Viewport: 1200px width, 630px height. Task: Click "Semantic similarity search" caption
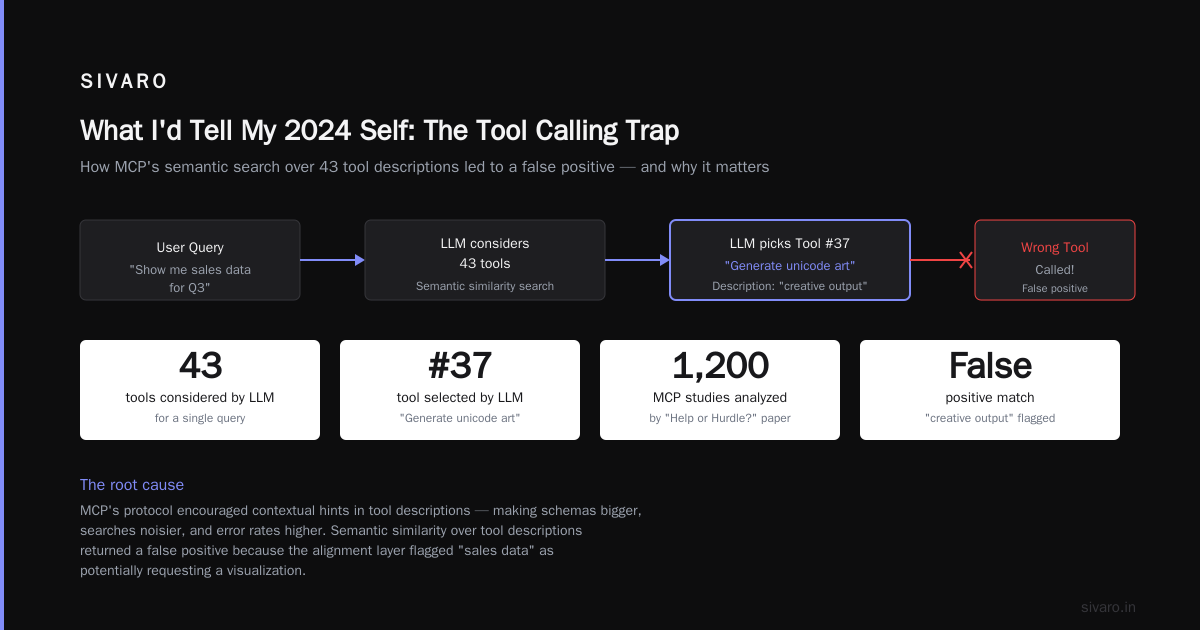pos(485,286)
